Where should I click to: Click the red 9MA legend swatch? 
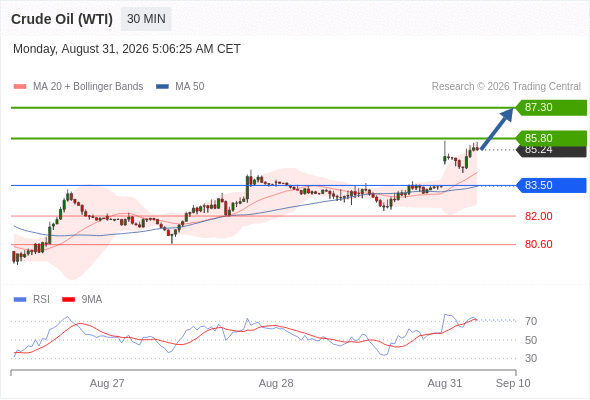[68, 300]
